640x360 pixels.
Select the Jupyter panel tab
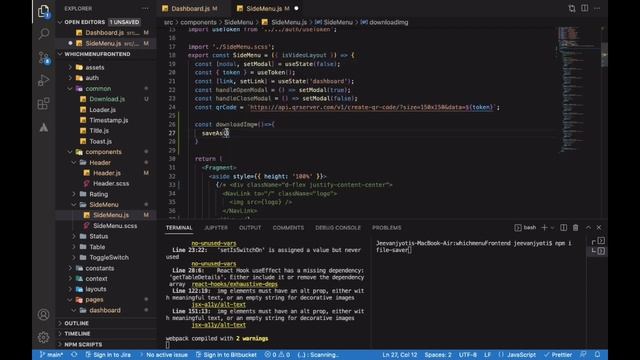point(216,227)
